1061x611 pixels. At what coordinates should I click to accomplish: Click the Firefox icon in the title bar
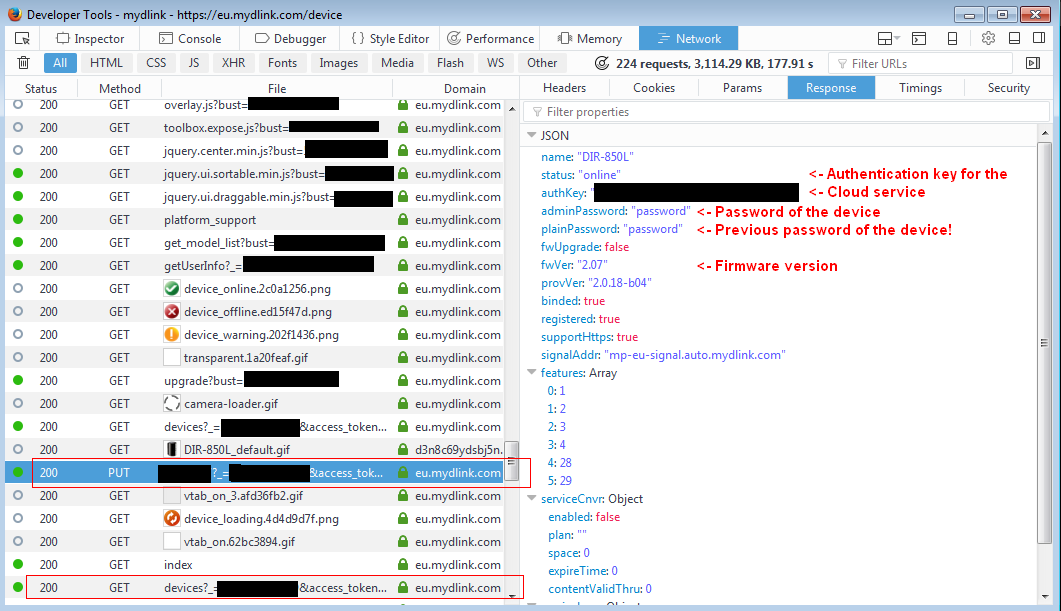[x=14, y=14]
